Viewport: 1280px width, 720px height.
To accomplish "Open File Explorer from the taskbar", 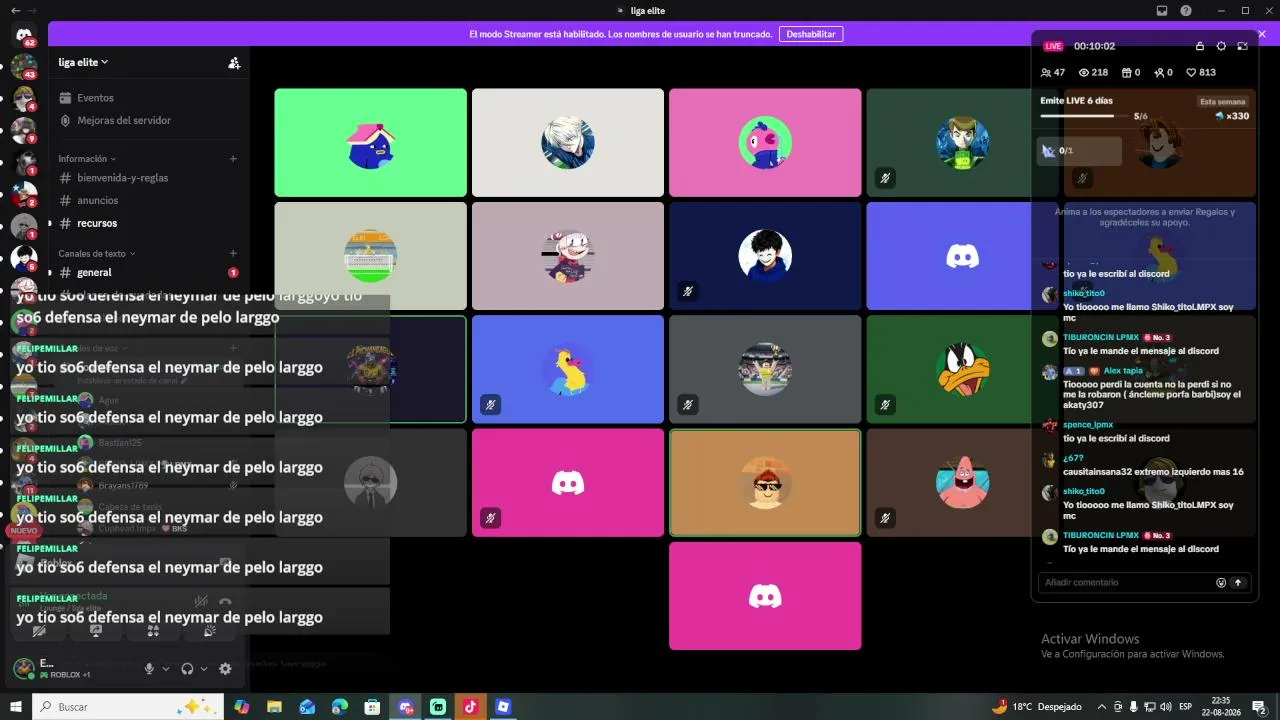I will [x=274, y=707].
